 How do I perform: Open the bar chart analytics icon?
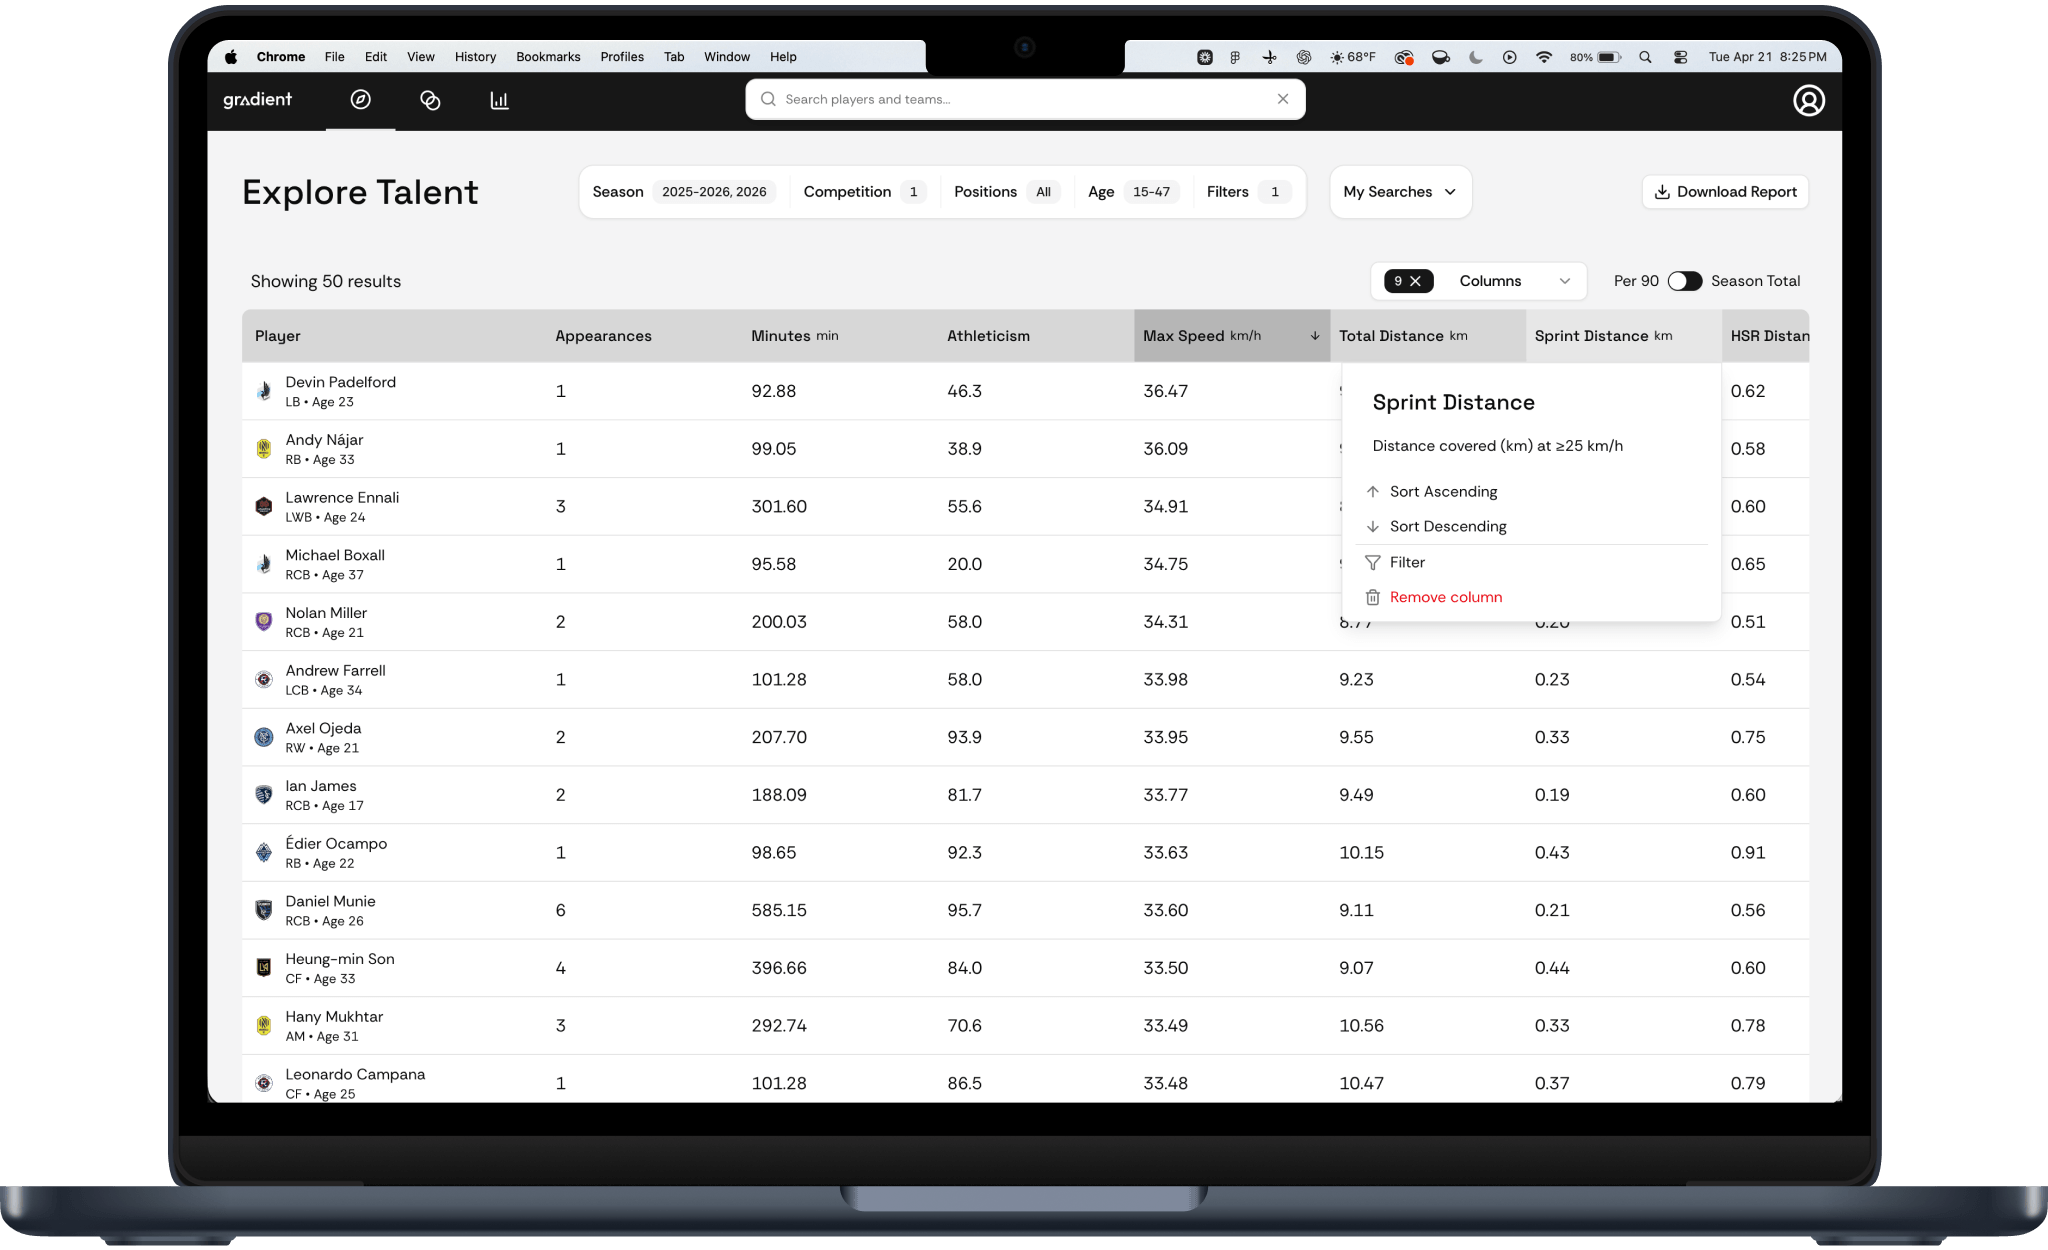499,100
